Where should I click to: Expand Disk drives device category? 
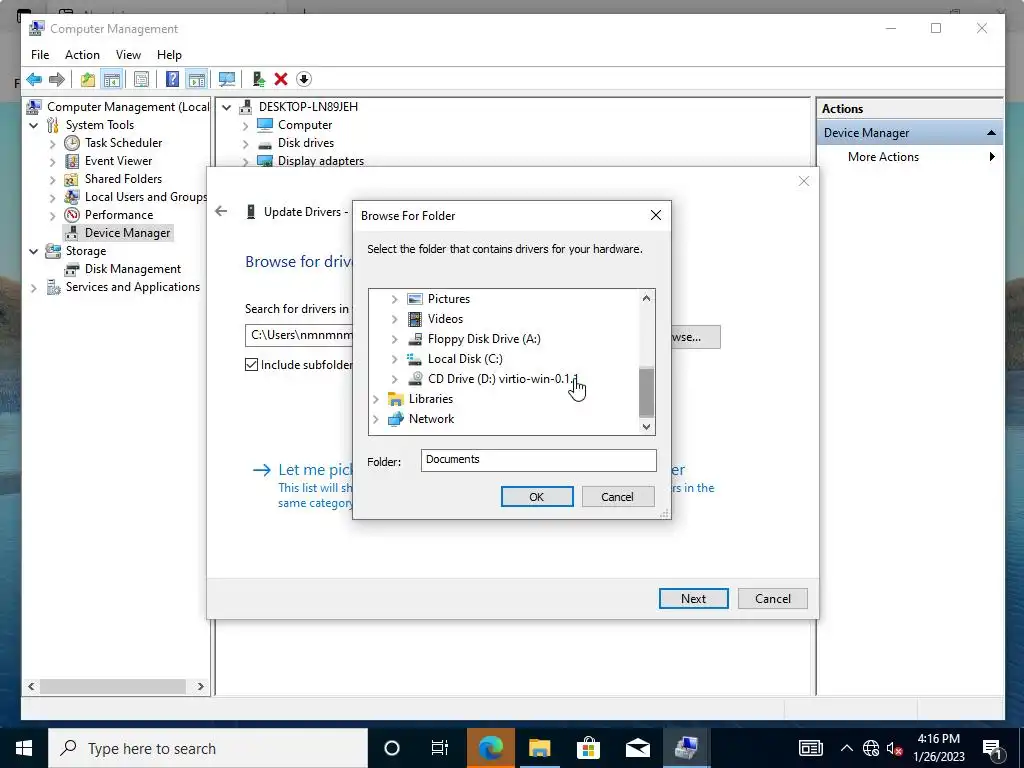point(246,144)
